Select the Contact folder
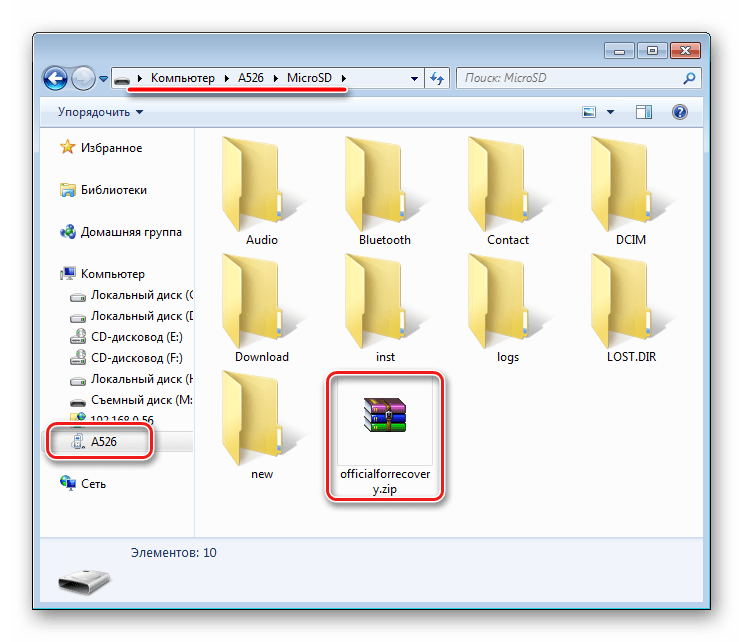 (507, 191)
